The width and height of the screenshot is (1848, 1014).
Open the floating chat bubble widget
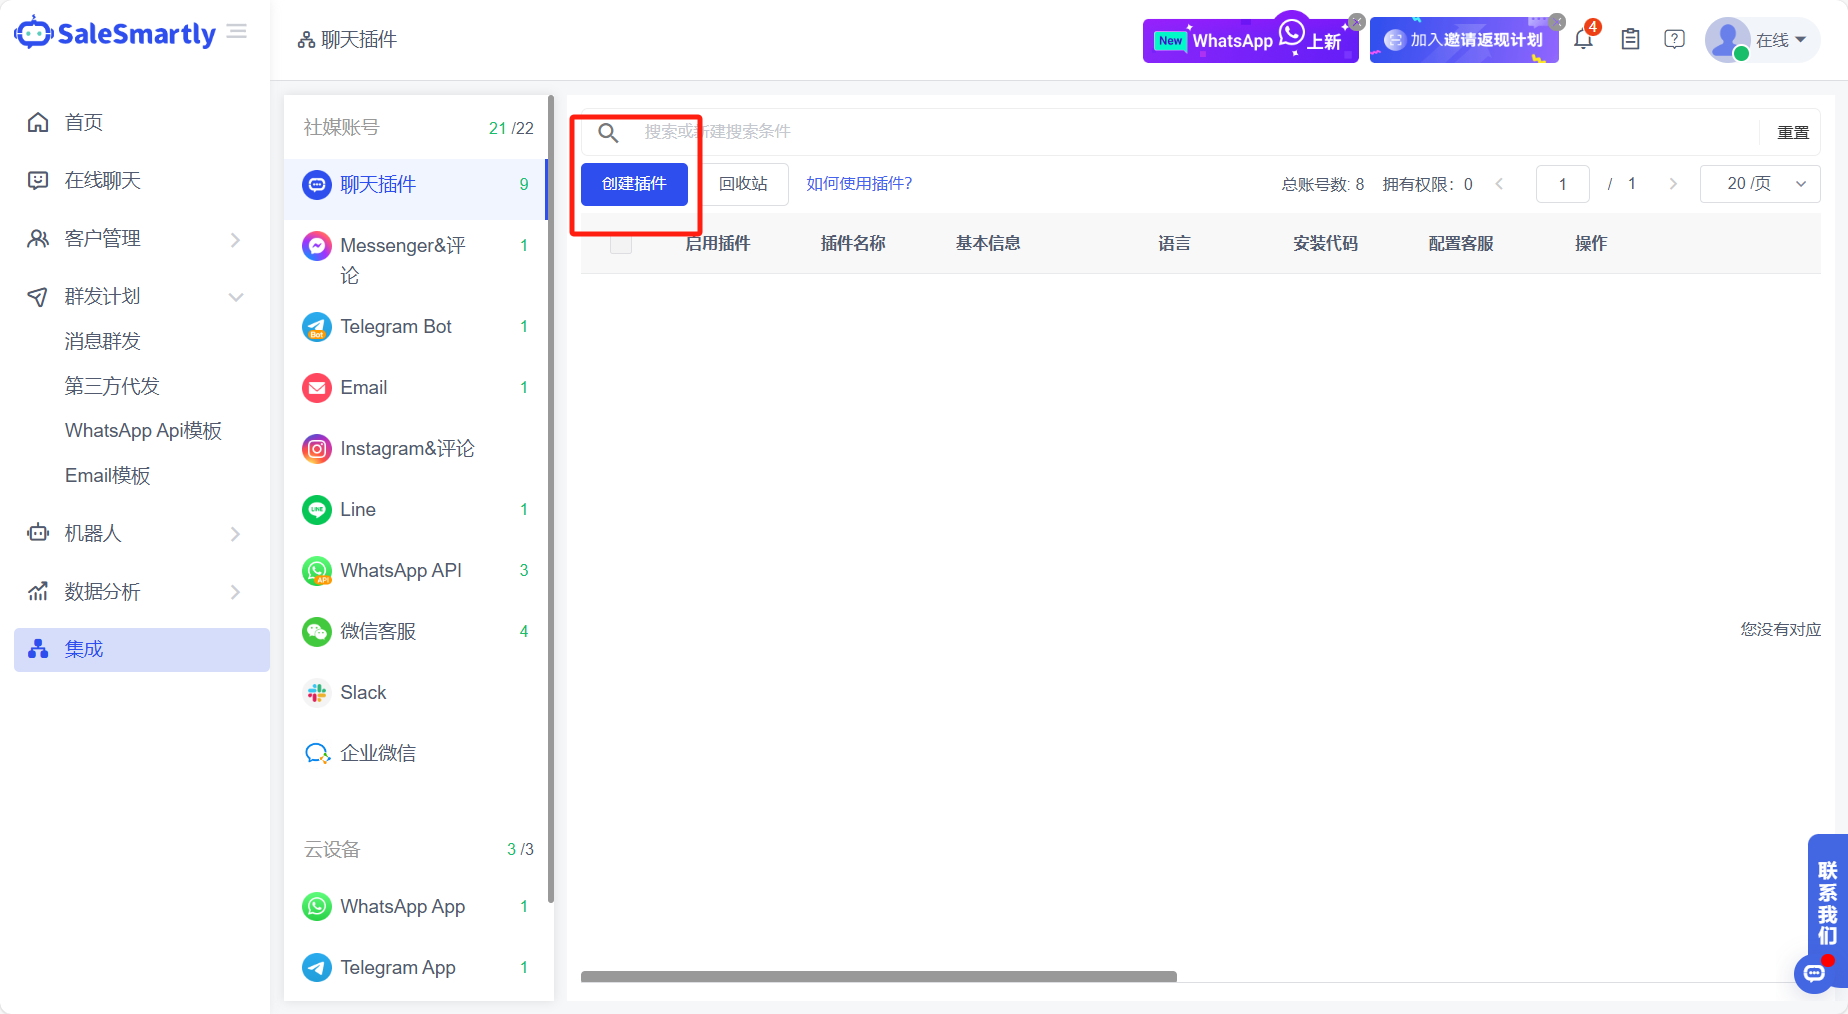[1814, 973]
